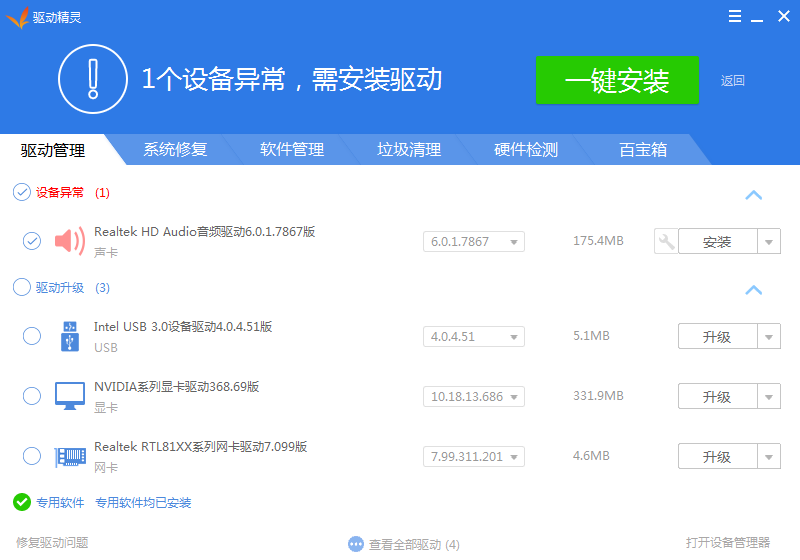Switch to the 驱动管理 tab
800x560 pixels.
tap(53, 150)
